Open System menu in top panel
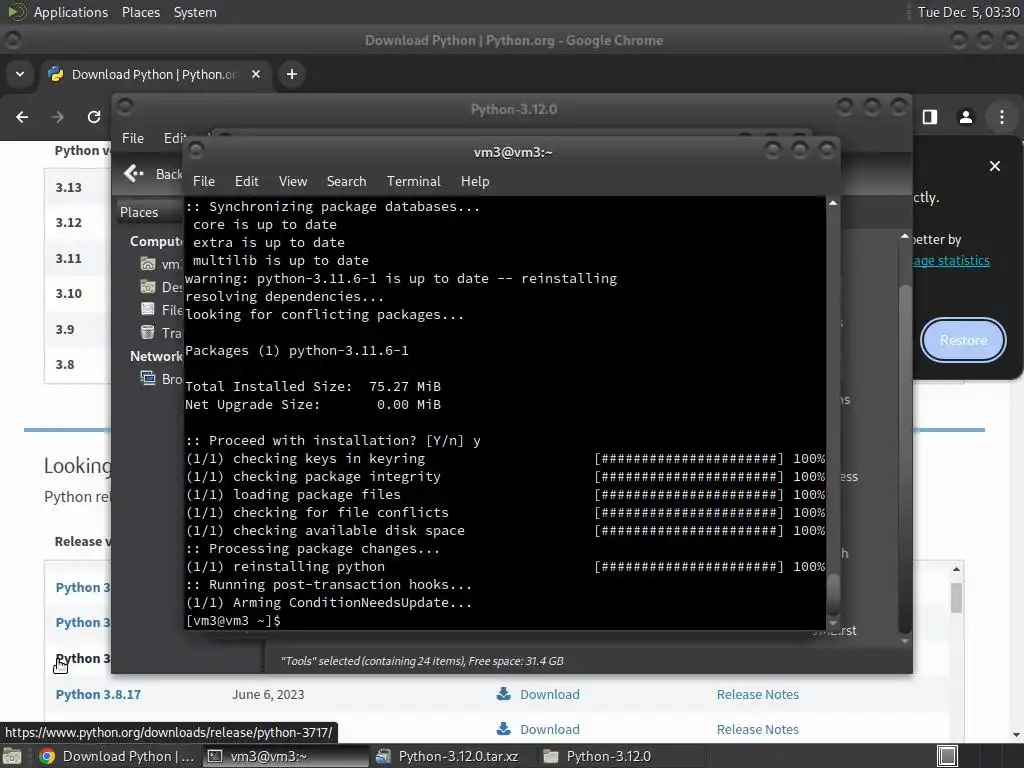 point(195,12)
